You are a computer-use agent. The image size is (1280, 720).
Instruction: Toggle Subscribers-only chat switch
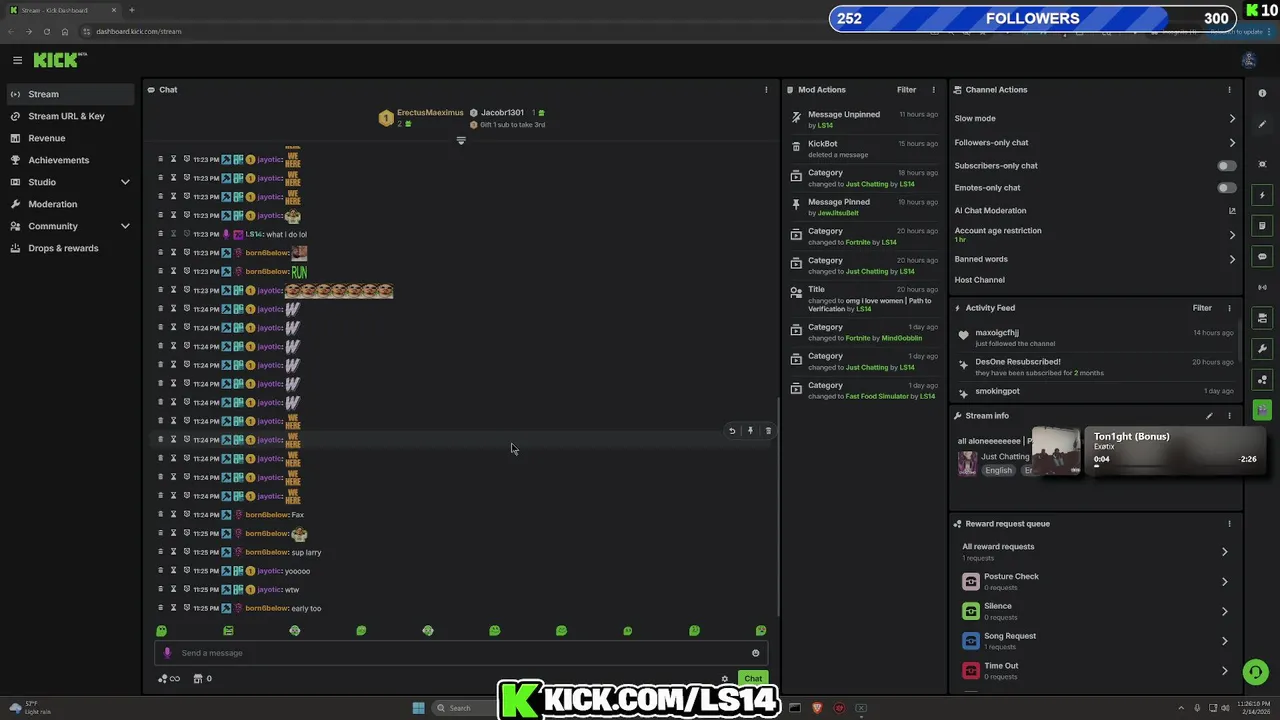tap(1226, 166)
